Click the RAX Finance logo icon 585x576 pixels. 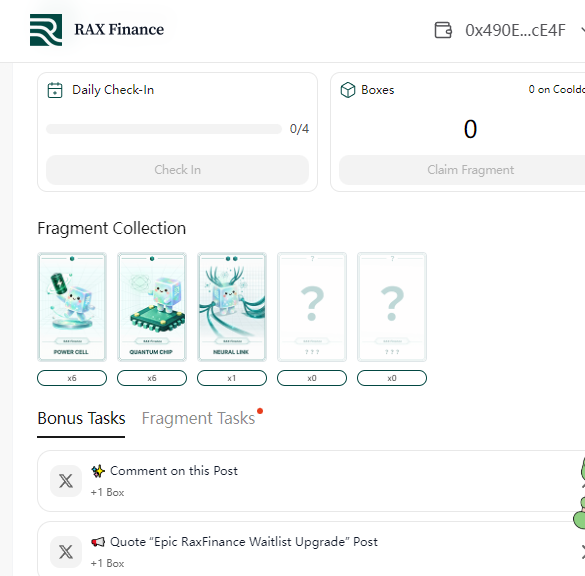click(x=46, y=30)
